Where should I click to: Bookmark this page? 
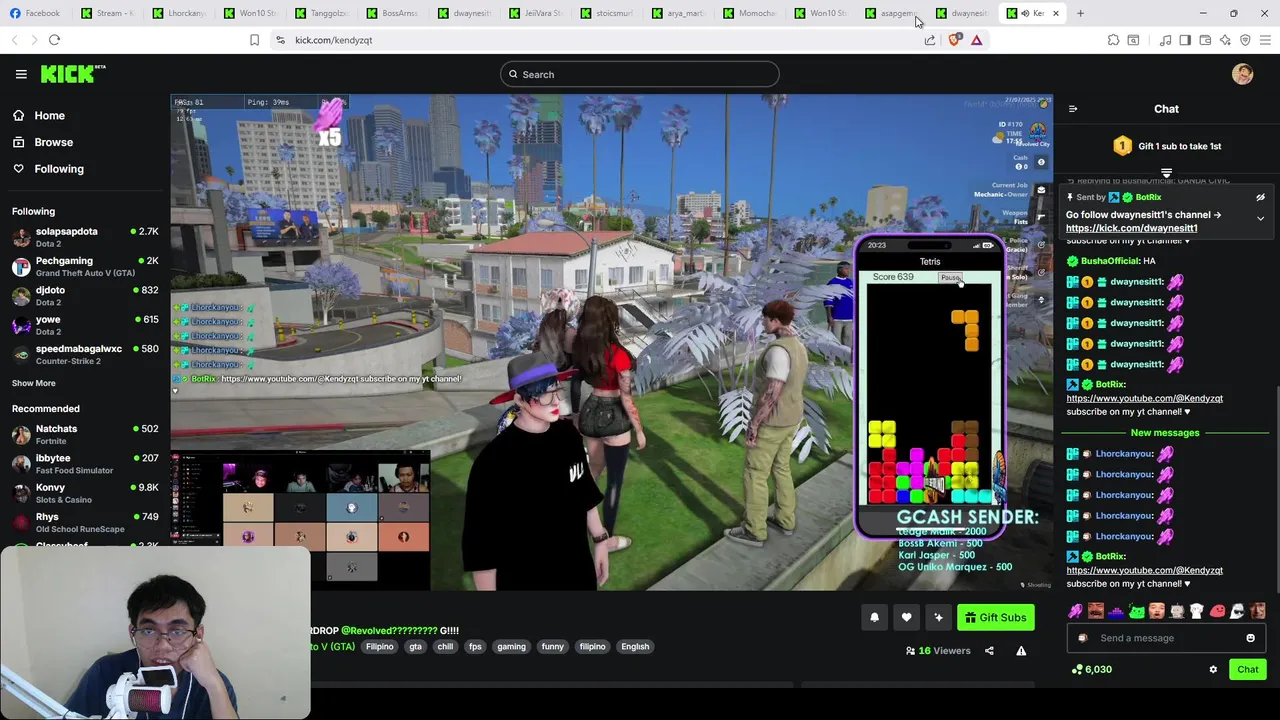click(254, 40)
